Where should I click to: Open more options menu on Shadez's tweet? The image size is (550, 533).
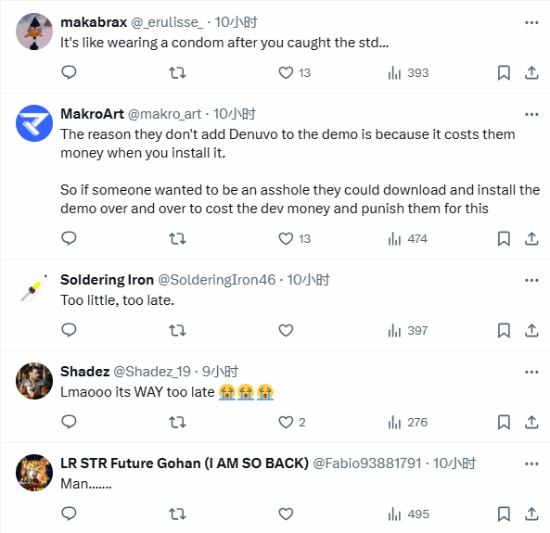click(531, 372)
